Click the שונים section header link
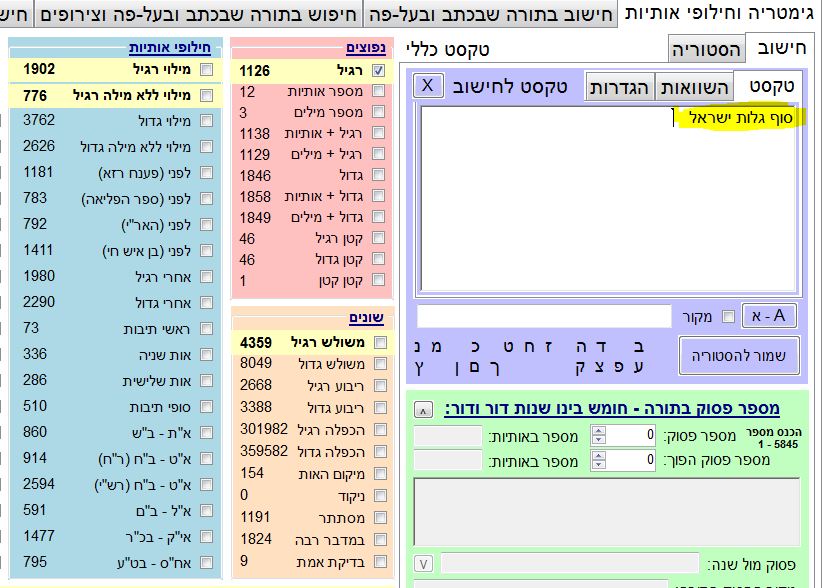This screenshot has height=588, width=829. [368, 318]
